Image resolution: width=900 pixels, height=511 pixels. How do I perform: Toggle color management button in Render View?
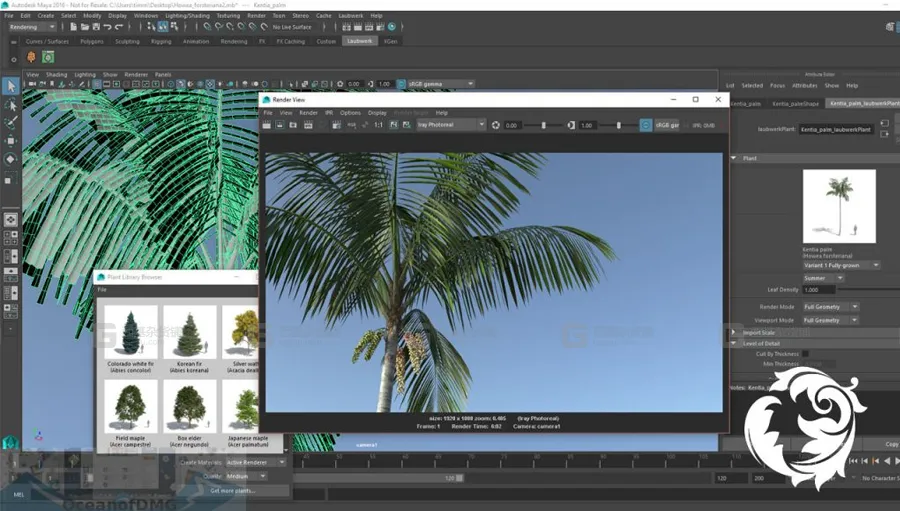646,125
